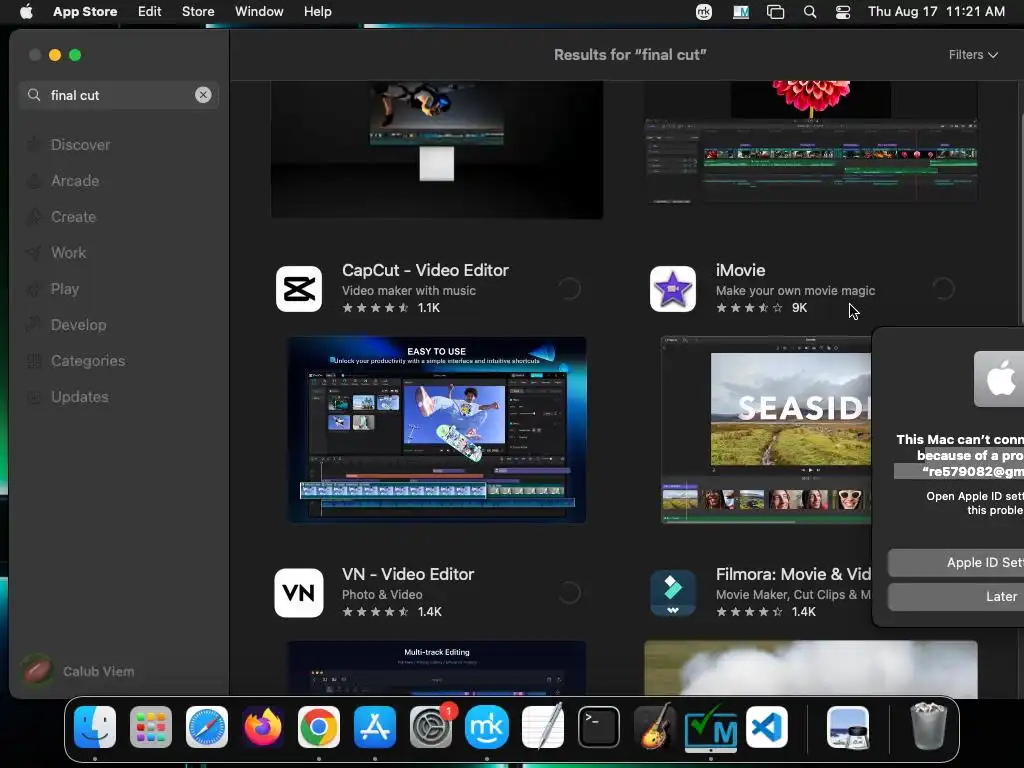Image resolution: width=1024 pixels, height=768 pixels.
Task: Click the iMovie download progress spinner
Action: 942,289
